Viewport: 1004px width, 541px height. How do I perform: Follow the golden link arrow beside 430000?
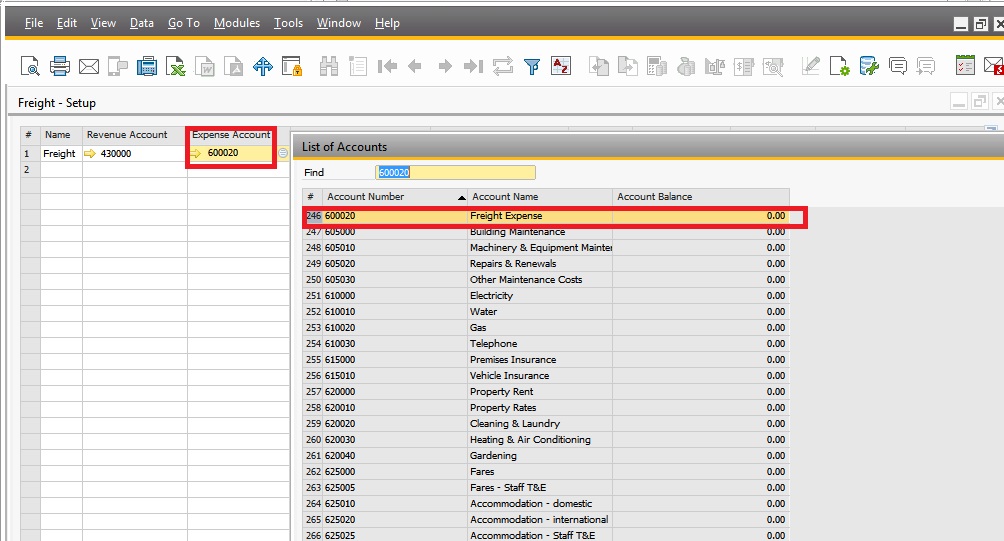tap(90, 154)
